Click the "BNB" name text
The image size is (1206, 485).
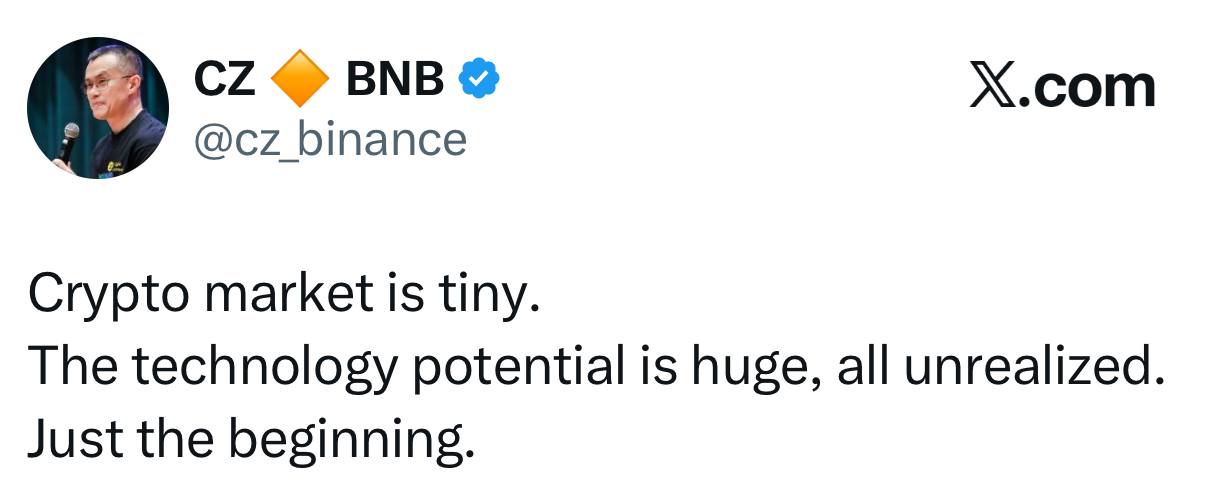coord(395,80)
